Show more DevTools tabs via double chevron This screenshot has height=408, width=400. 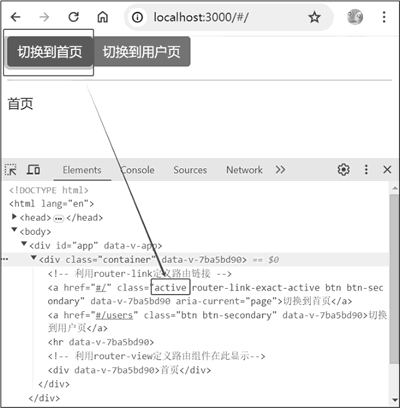[x=280, y=170]
